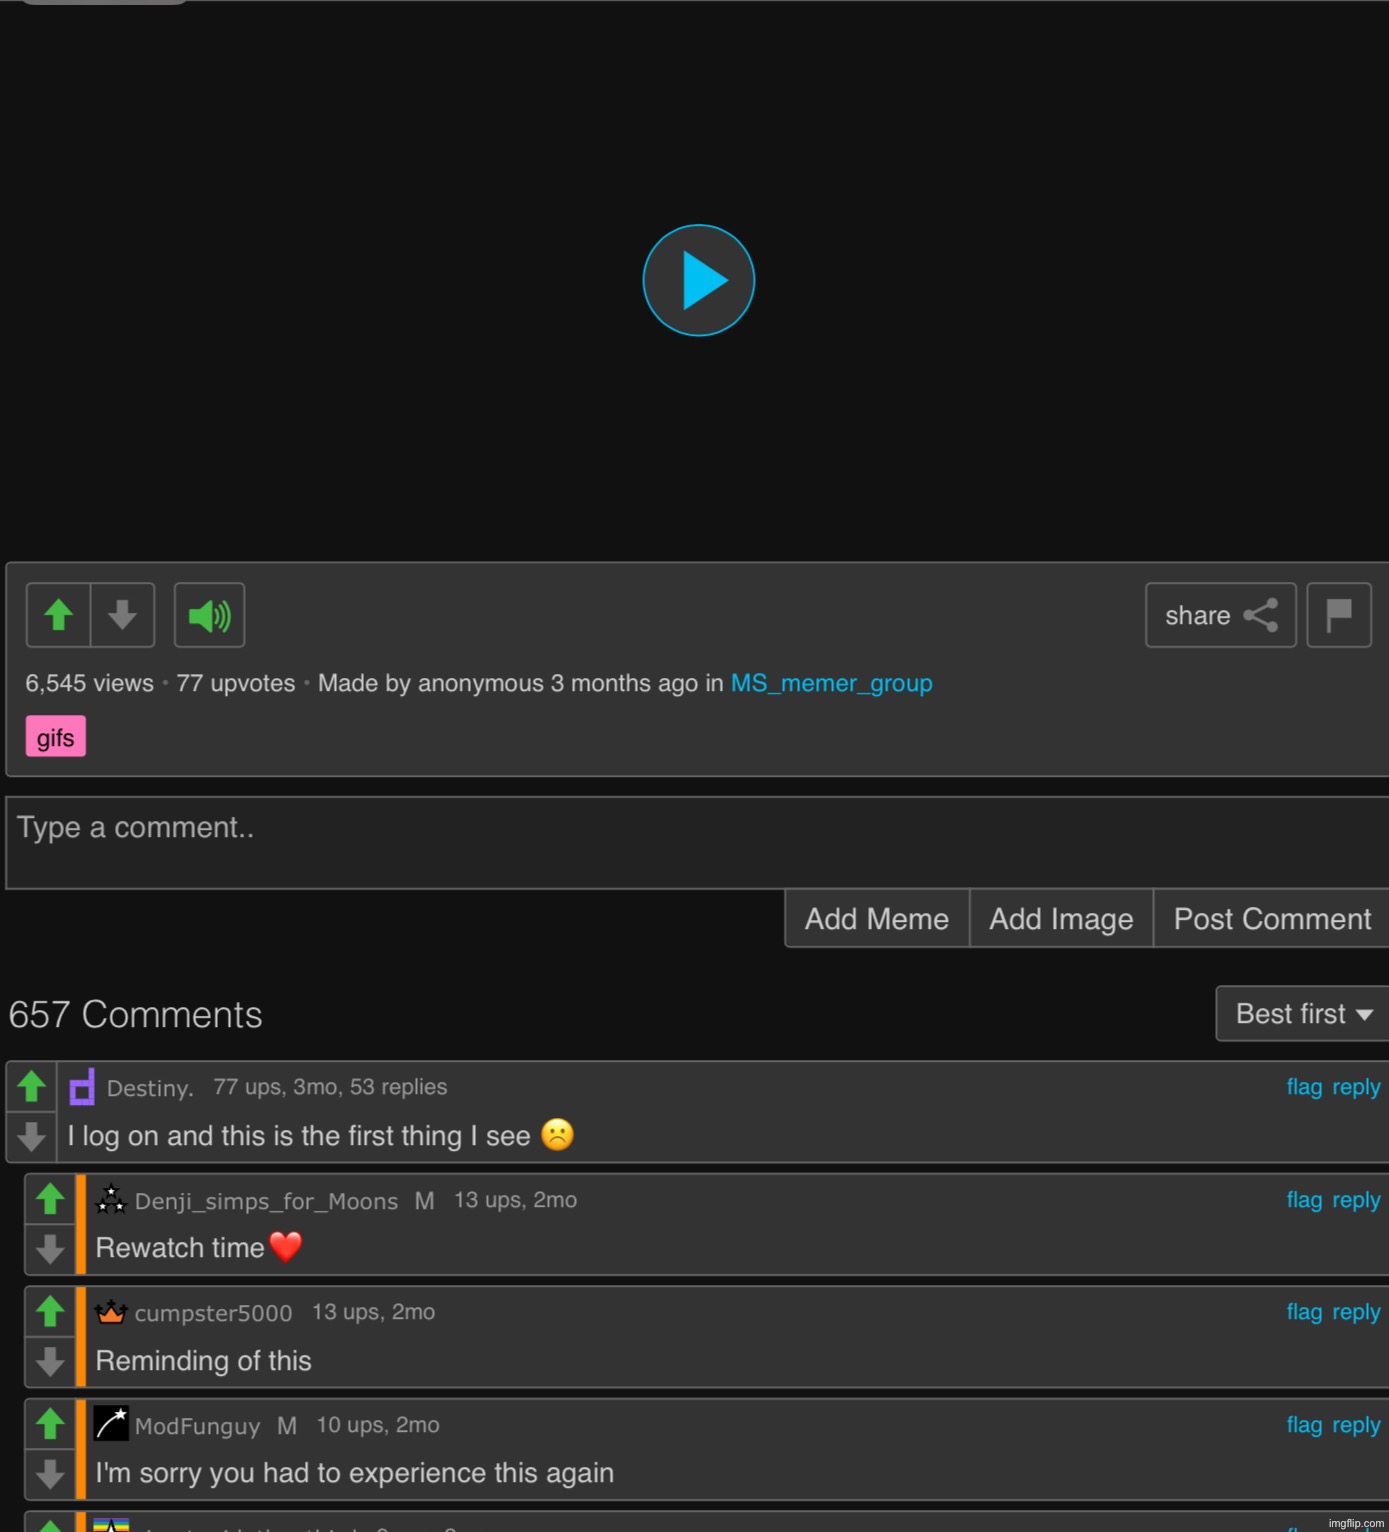The height and width of the screenshot is (1532, 1389).
Task: Open cumpster5000's user profile
Action: click(213, 1313)
